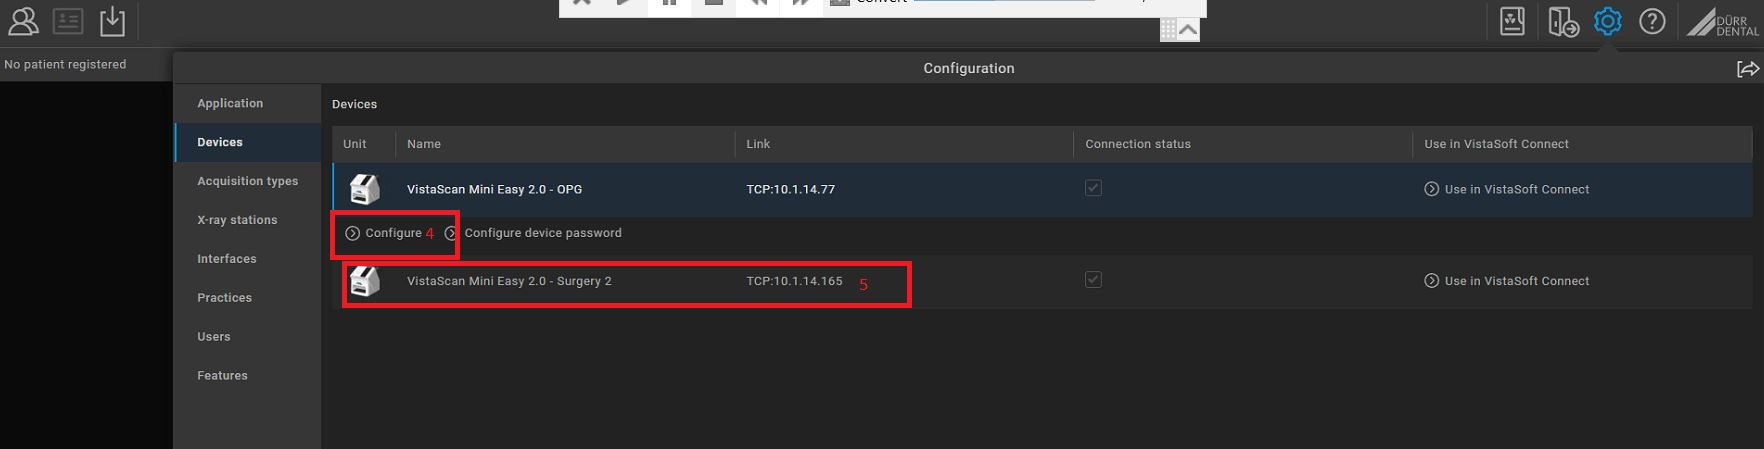Click Use in VistaSoft Connect for OPG
This screenshot has height=449, width=1764.
[1506, 189]
